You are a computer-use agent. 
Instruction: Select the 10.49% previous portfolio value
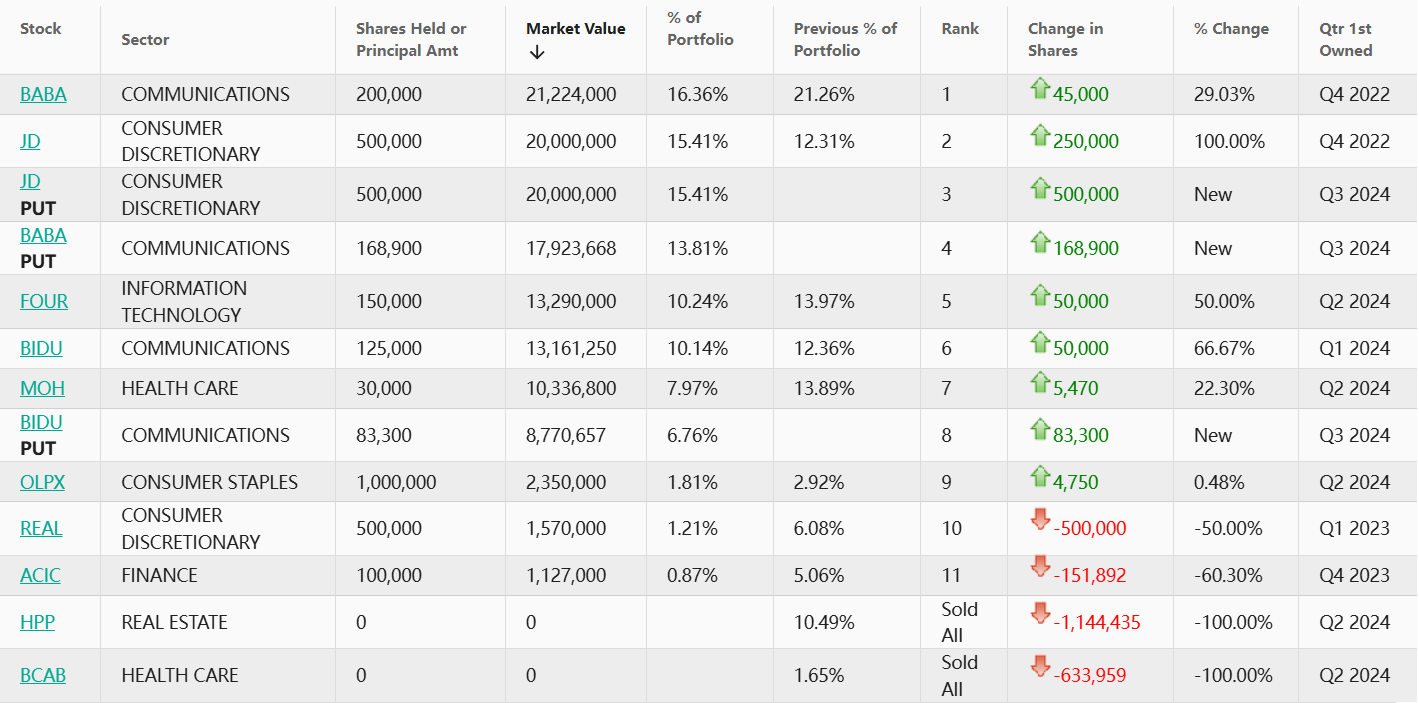[824, 622]
